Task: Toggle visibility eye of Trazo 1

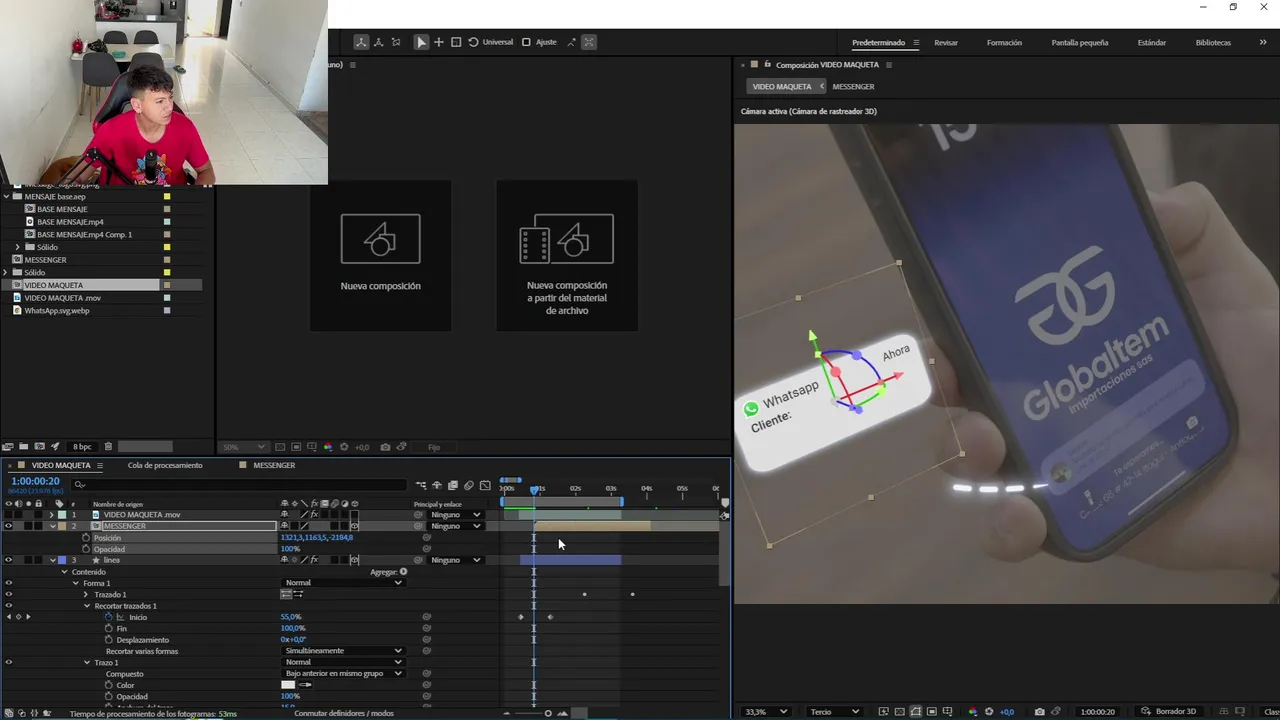Action: [8, 662]
